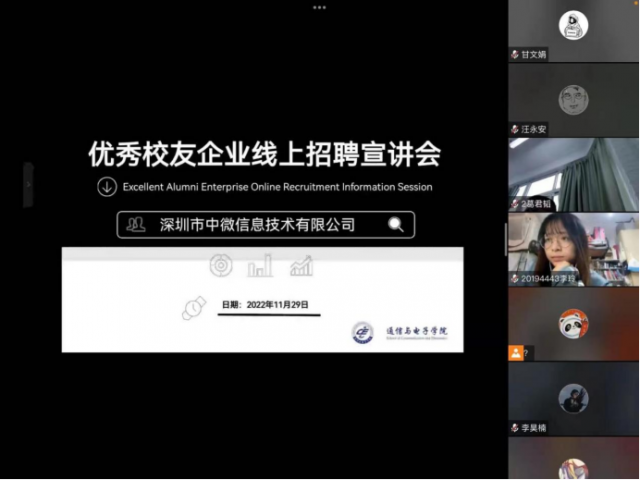
Task: Click the muted mic icon beside 李昊楠
Action: (x=515, y=428)
